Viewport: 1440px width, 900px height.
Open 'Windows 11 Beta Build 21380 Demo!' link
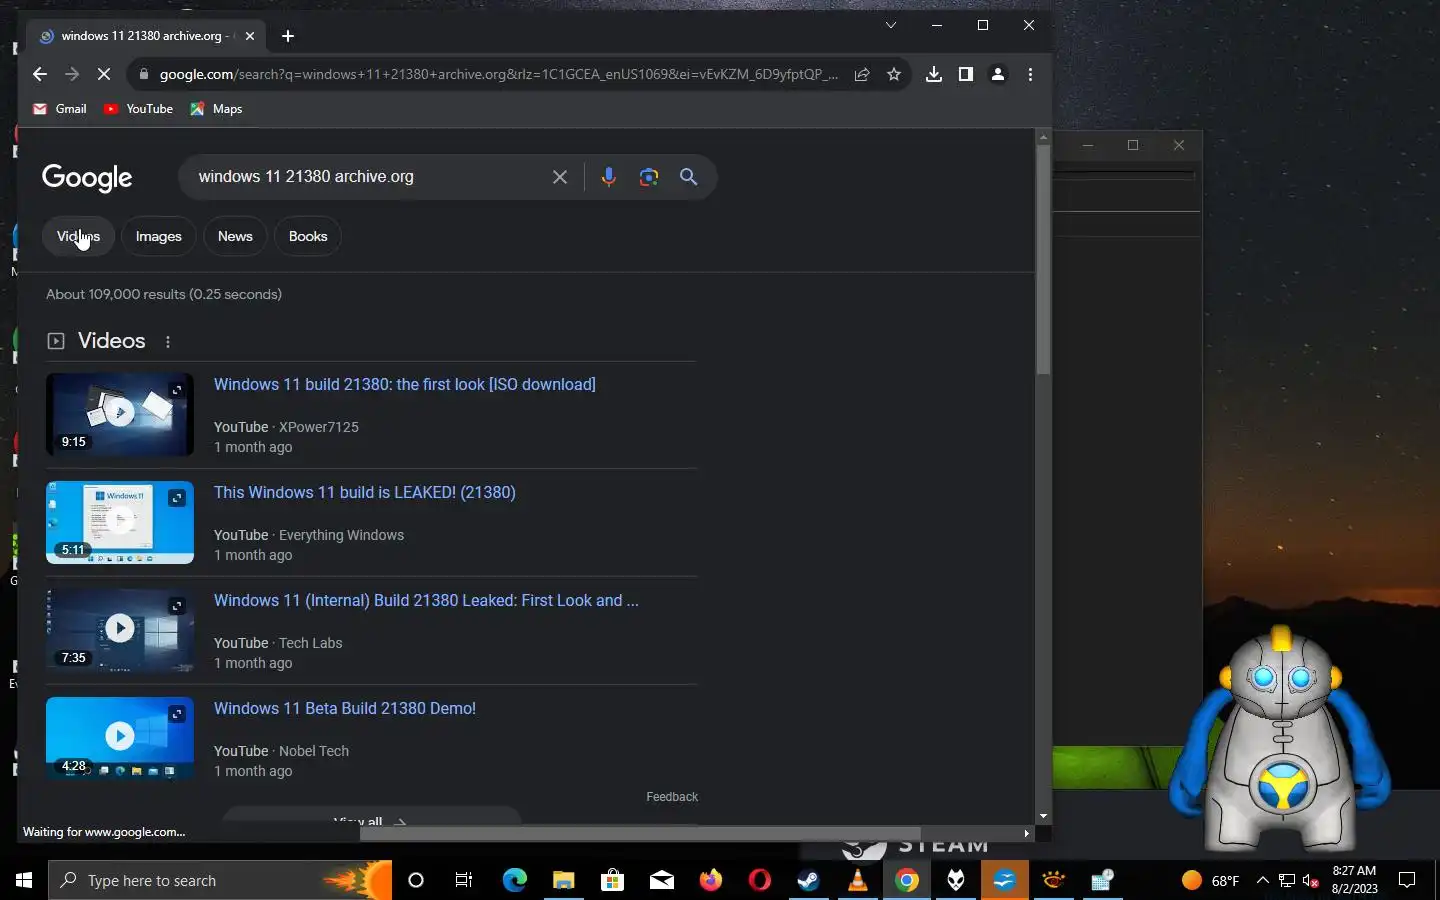(x=345, y=709)
